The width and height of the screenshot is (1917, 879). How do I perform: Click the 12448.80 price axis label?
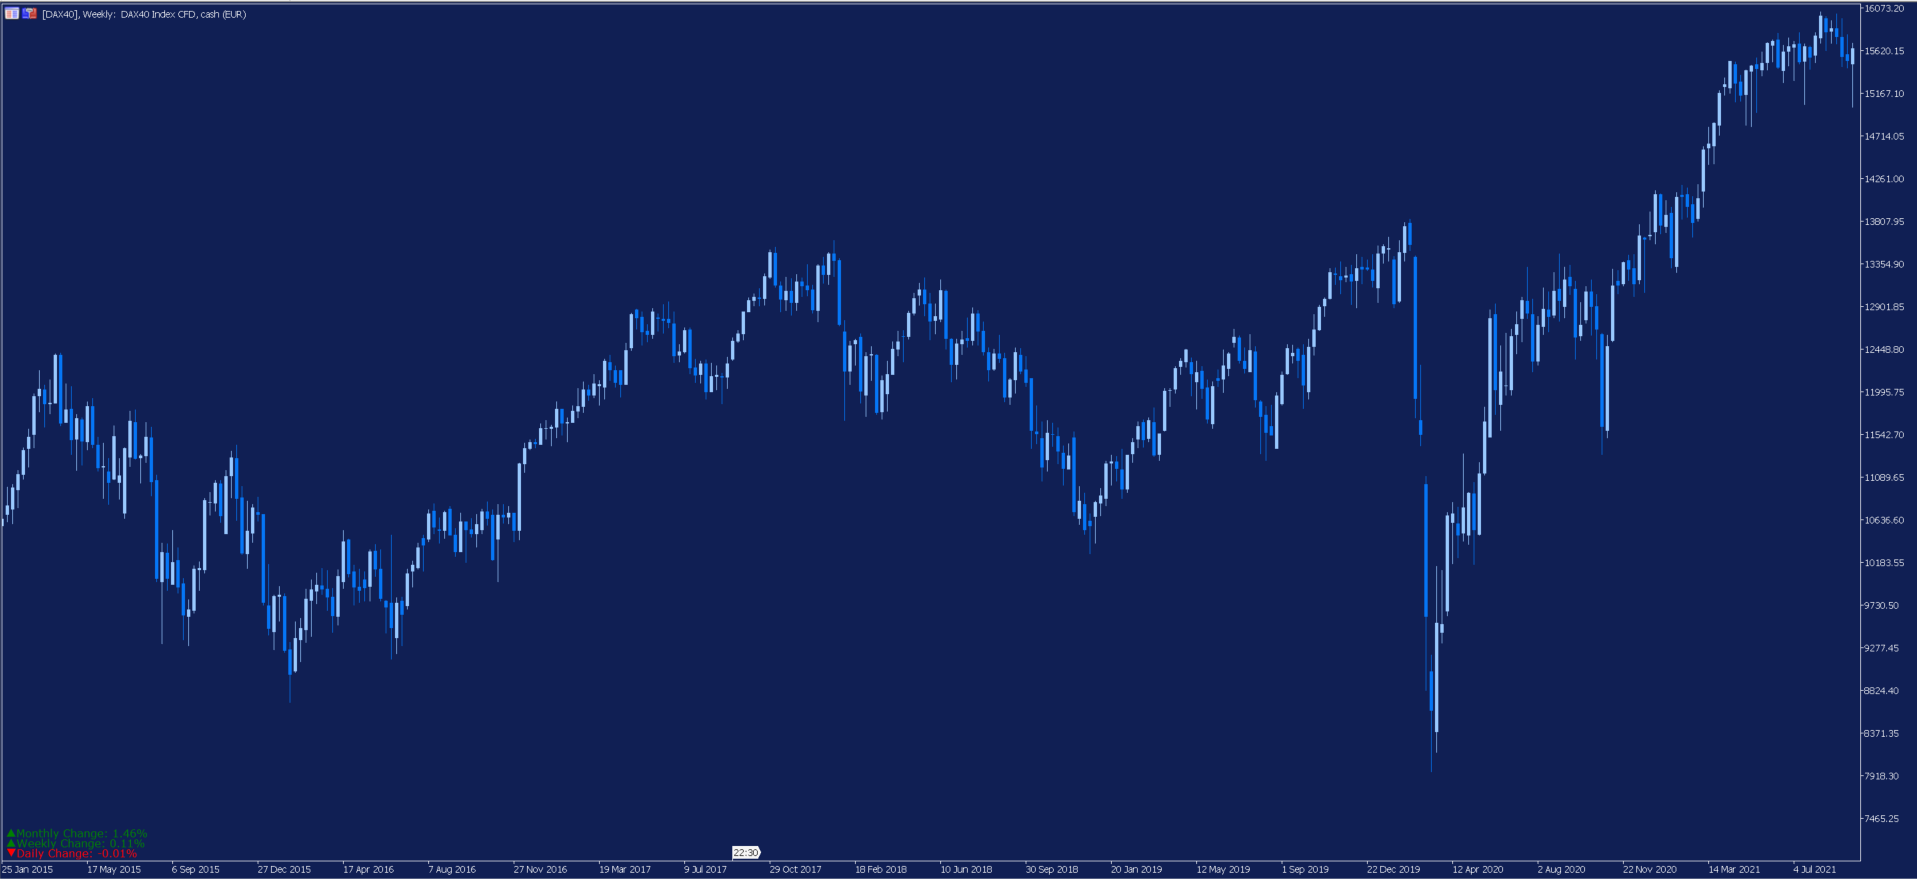pyautogui.click(x=1885, y=349)
